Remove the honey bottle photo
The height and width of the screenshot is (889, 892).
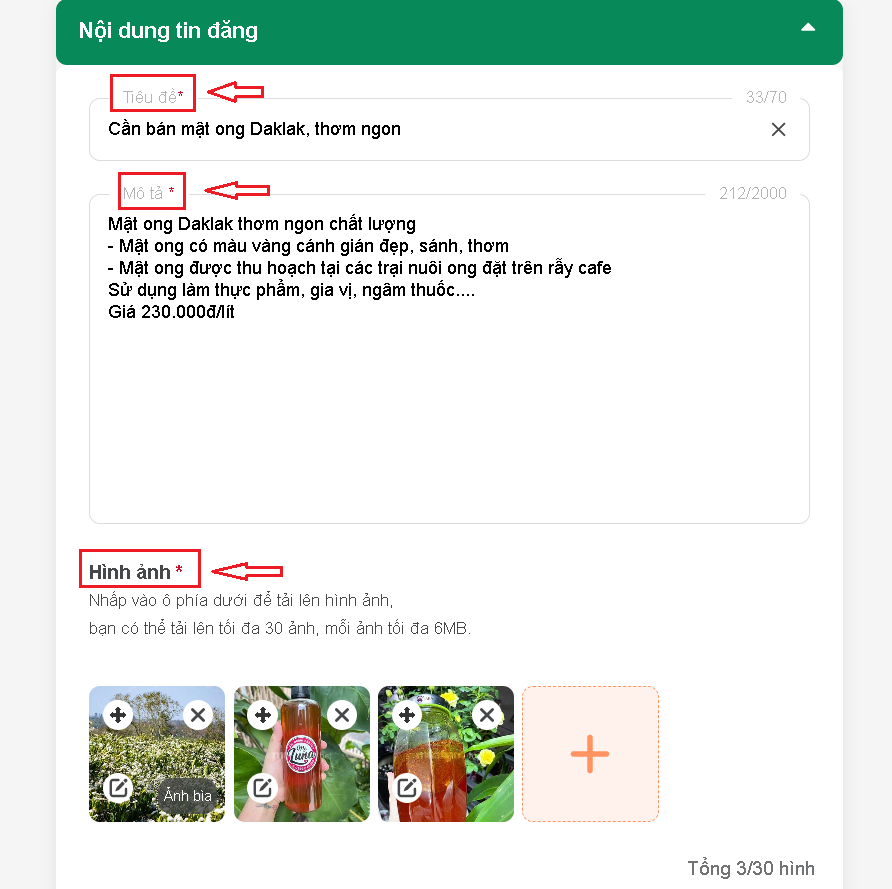342,714
